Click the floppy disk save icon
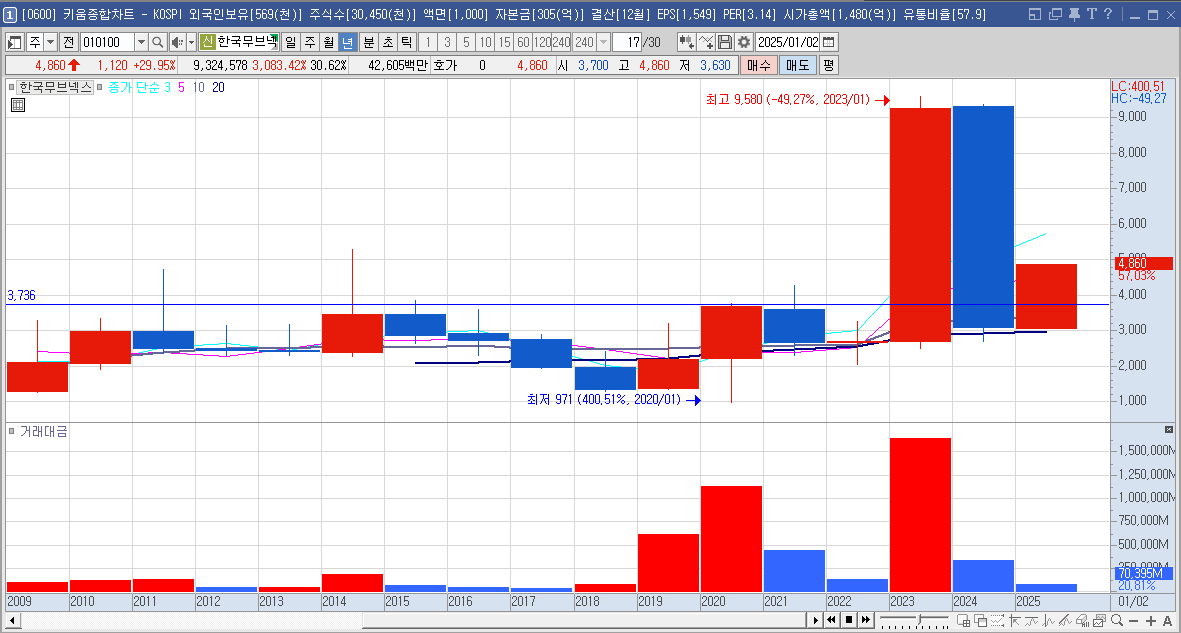Screen dimensions: 1181x633 coord(725,42)
